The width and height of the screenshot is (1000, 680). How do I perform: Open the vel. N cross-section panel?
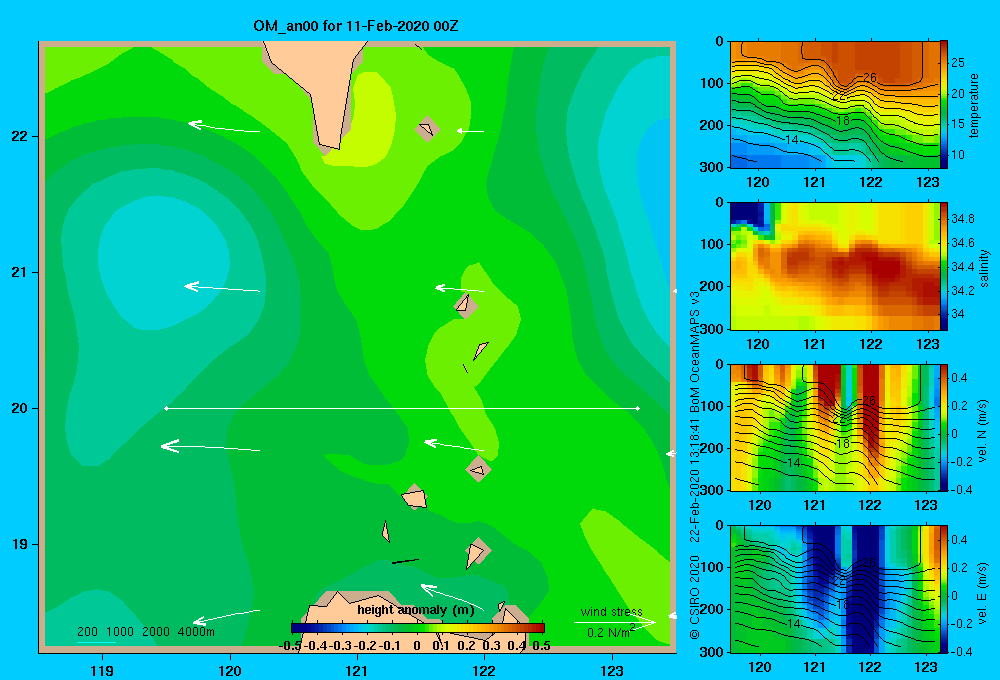pos(835,427)
